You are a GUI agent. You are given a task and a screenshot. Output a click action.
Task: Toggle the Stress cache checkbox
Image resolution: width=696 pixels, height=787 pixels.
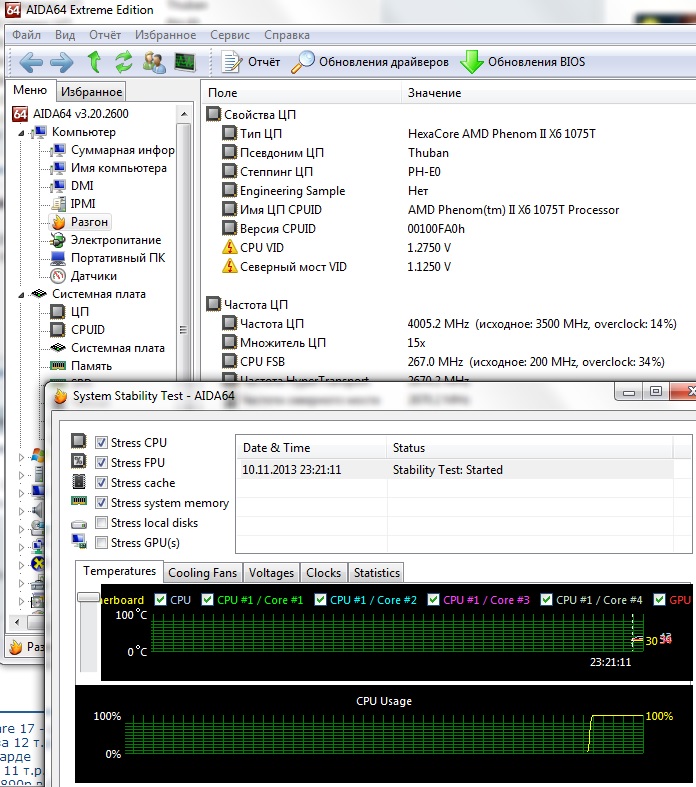(101, 482)
